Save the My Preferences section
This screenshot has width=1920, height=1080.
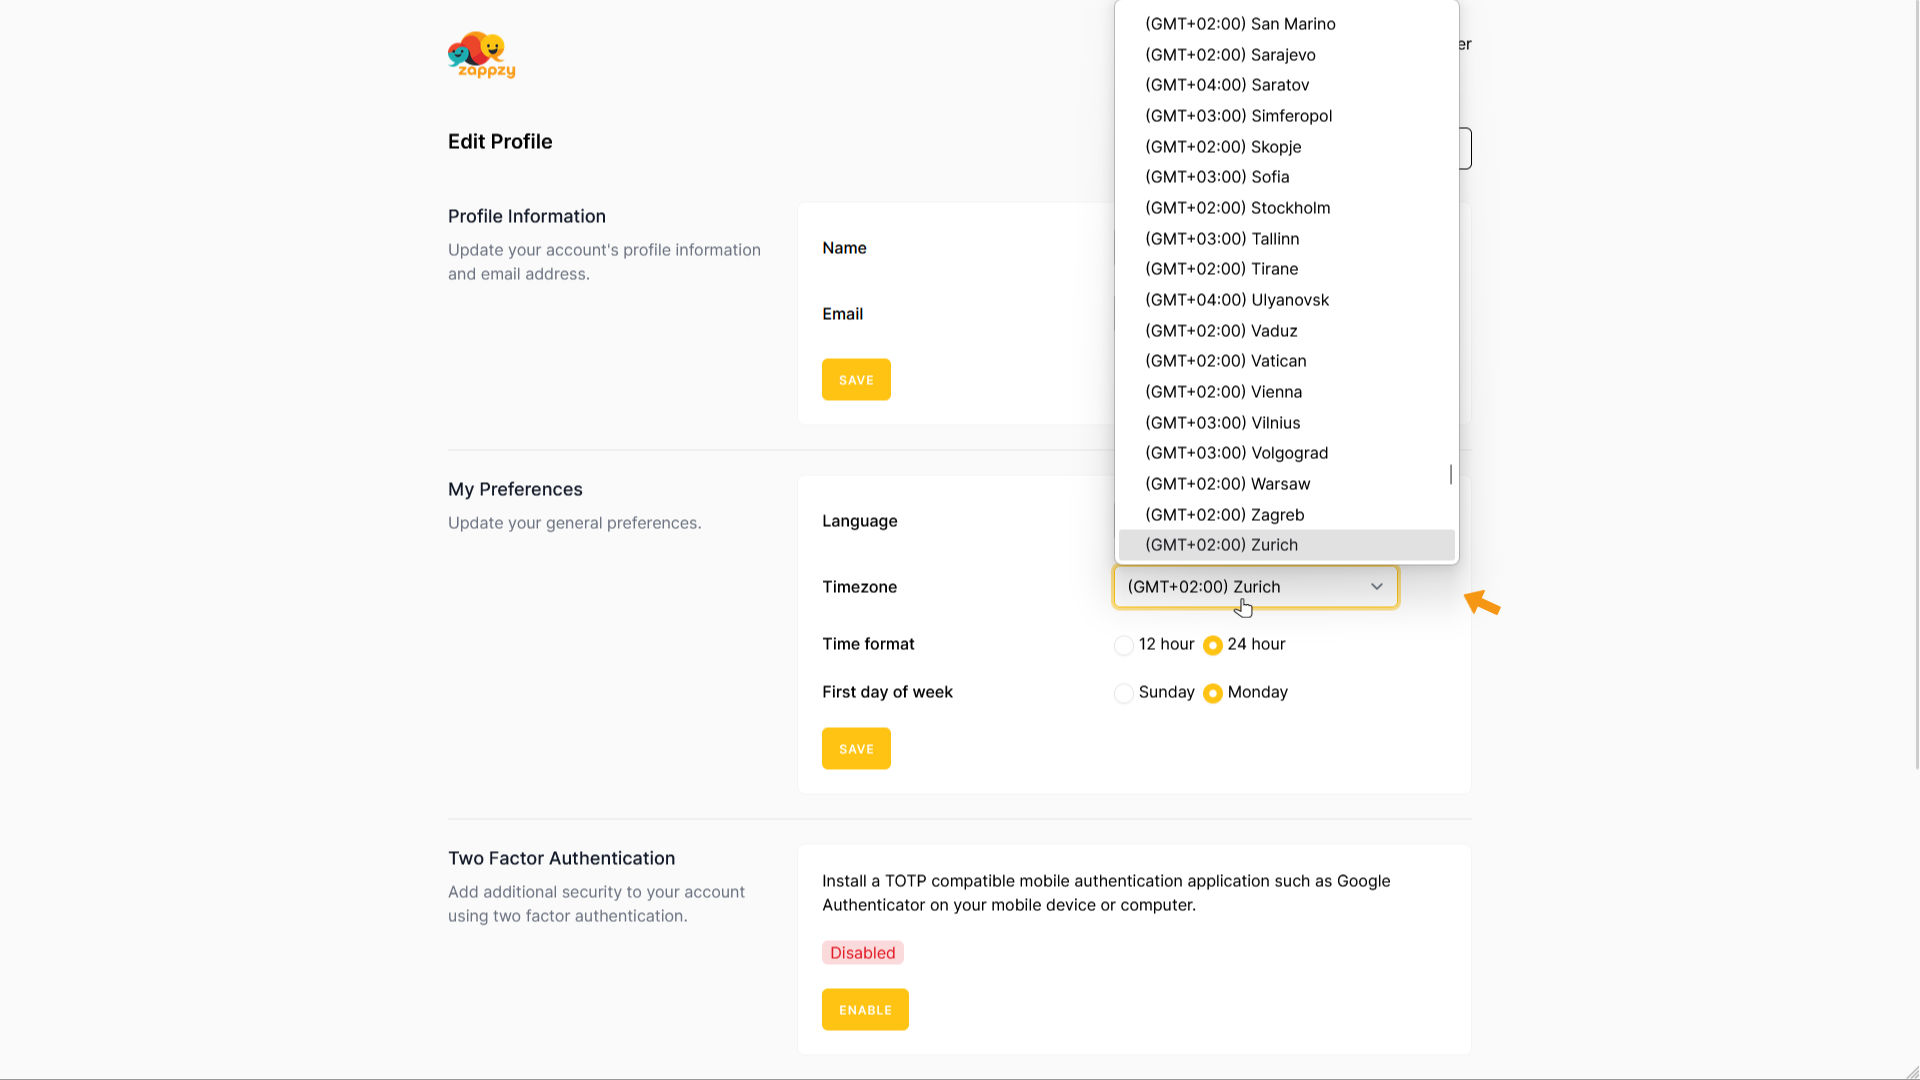point(856,749)
